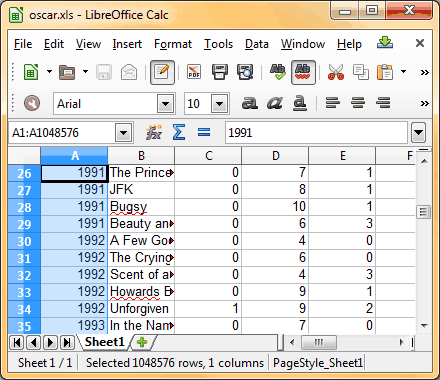This screenshot has width=440, height=380.
Task: Show more formatting toolbar buttons chevron
Action: point(424,103)
